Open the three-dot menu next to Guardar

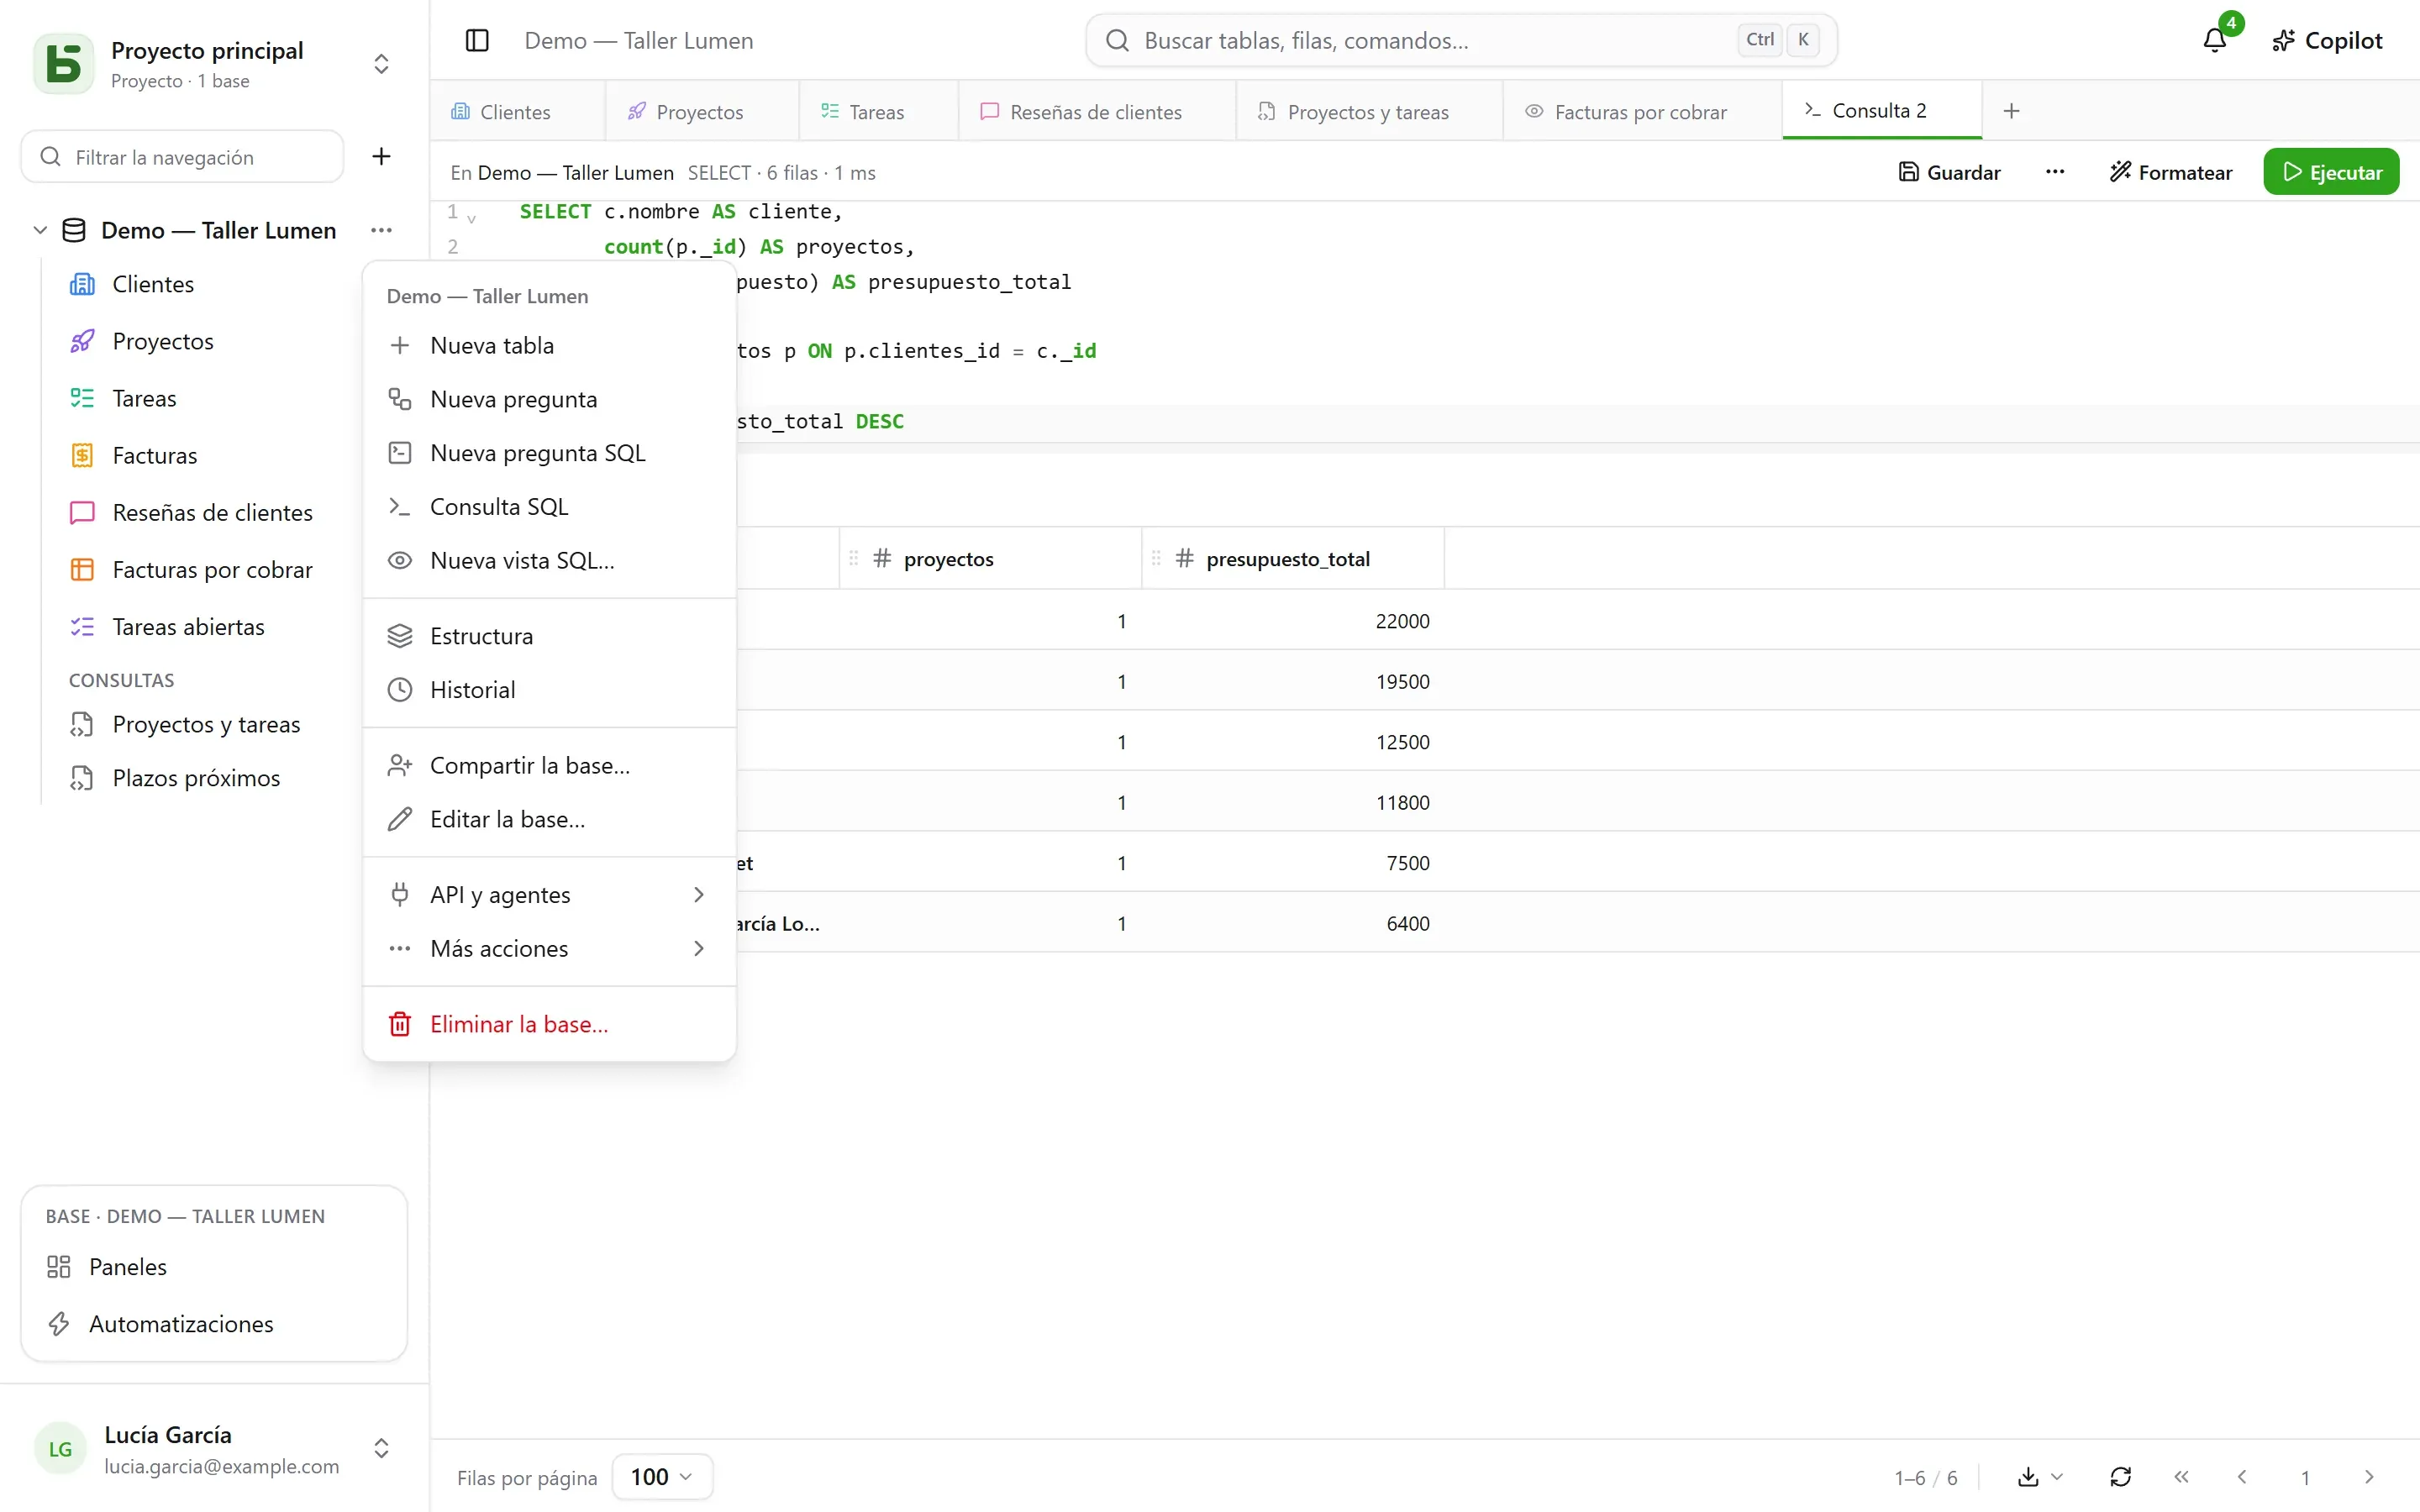click(2055, 172)
